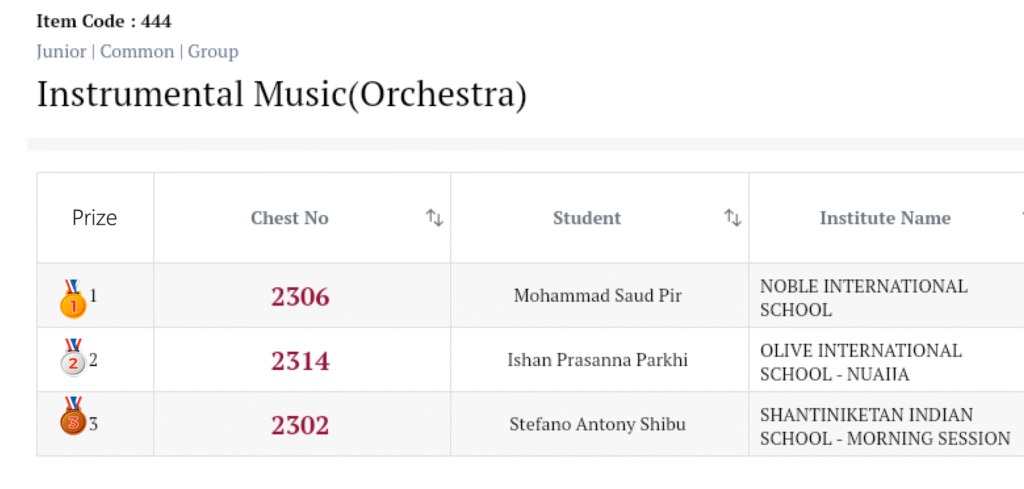
Task: Click the Institute Name column header
Action: click(x=885, y=218)
